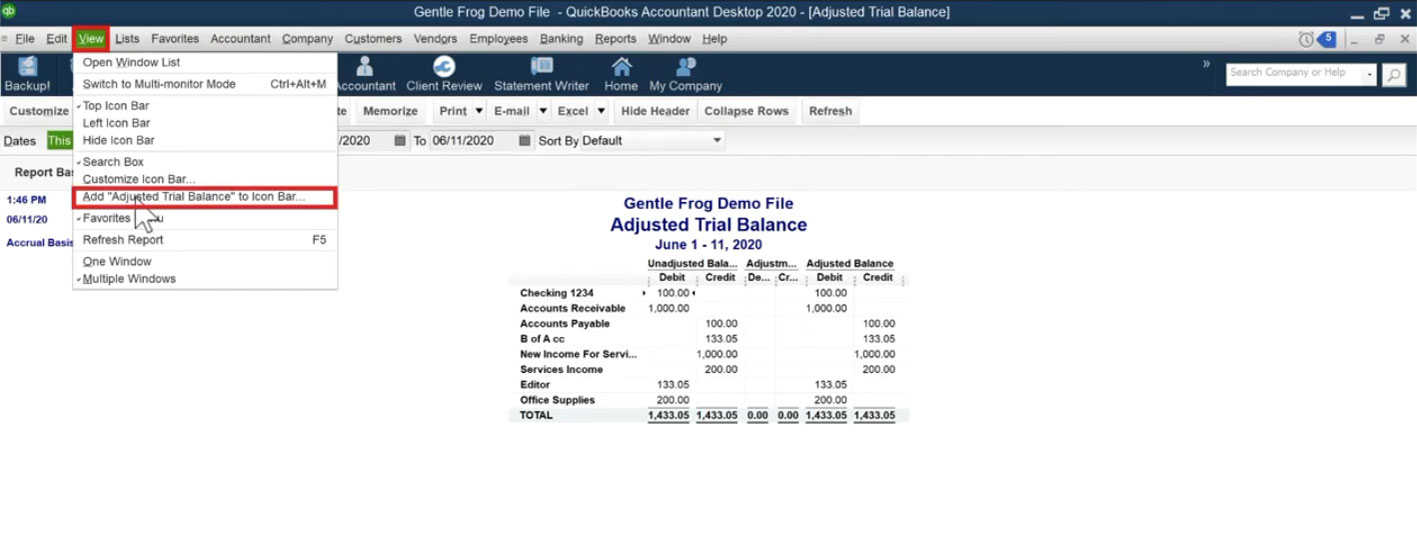Viewport: 1417px width, 558px height.
Task: Click the Memorize button
Action: (x=390, y=111)
